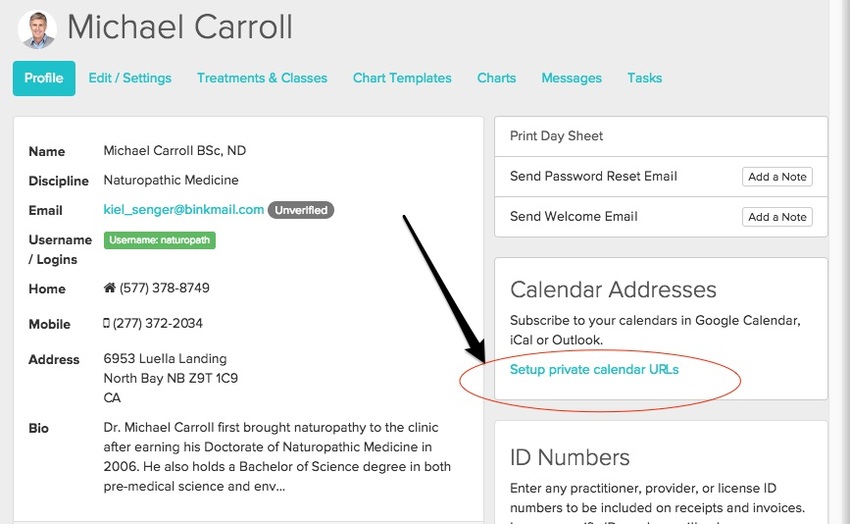Viewport: 850px width, 524px height.
Task: Click the Unverified email badge
Action: [x=301, y=210]
